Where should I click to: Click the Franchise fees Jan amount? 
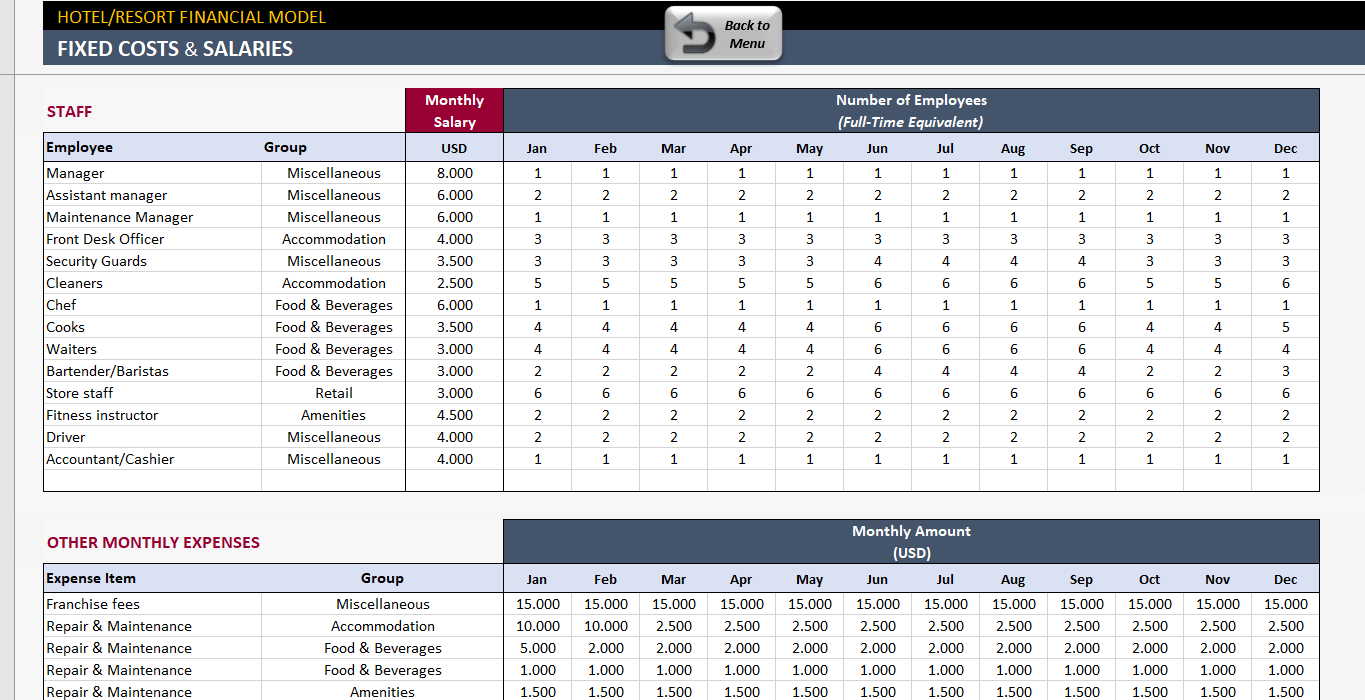tap(537, 604)
